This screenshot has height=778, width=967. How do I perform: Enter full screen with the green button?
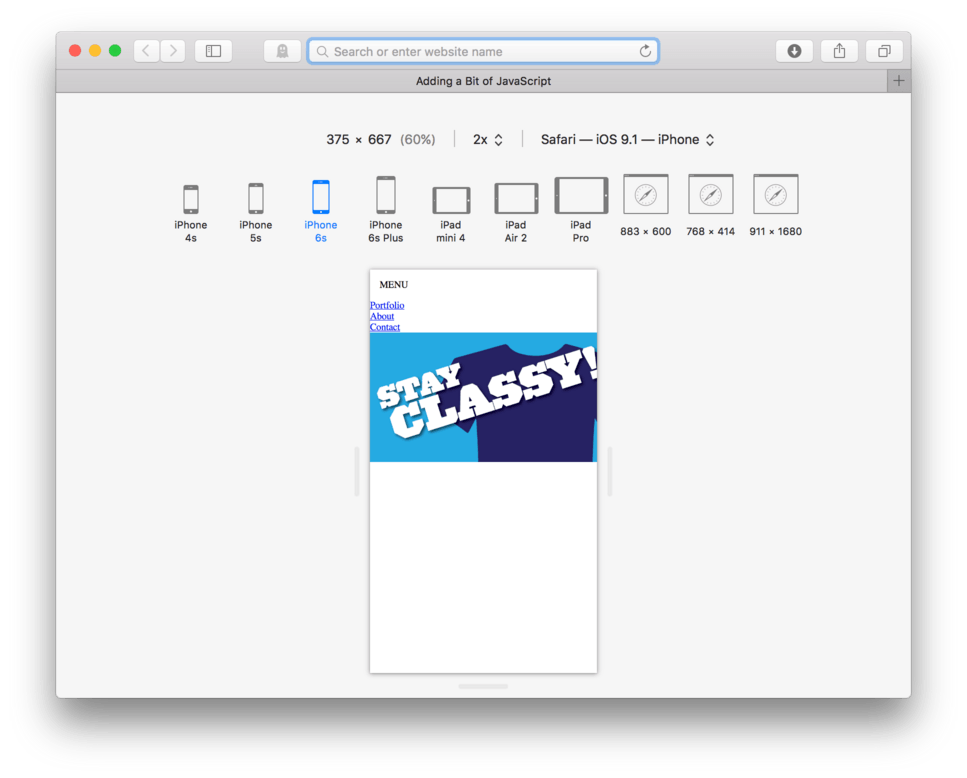coord(115,51)
